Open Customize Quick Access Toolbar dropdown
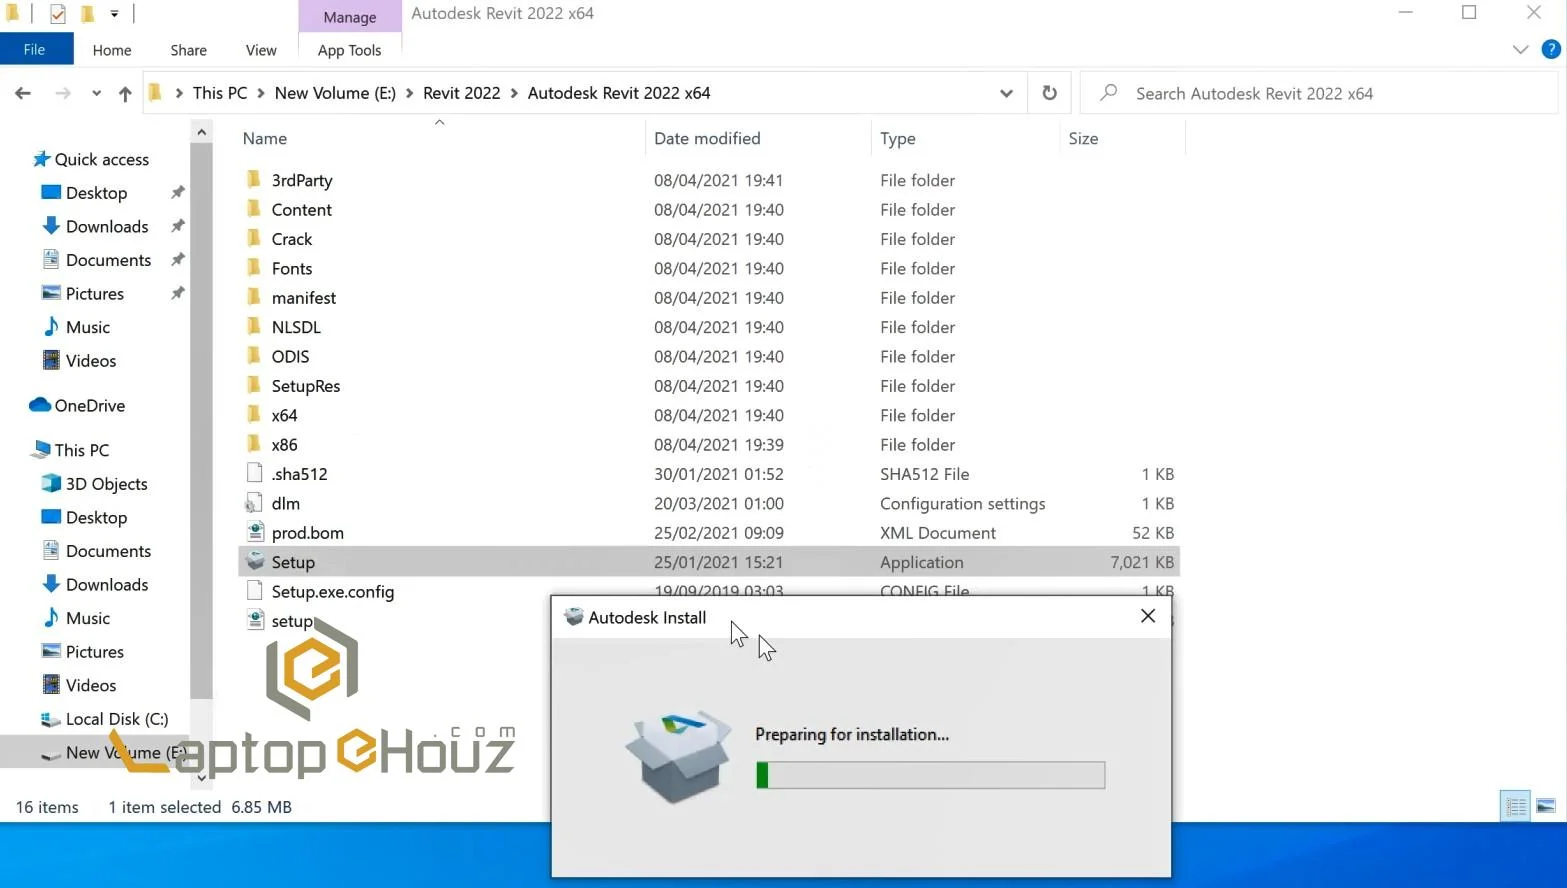The width and height of the screenshot is (1567, 888). coord(114,14)
